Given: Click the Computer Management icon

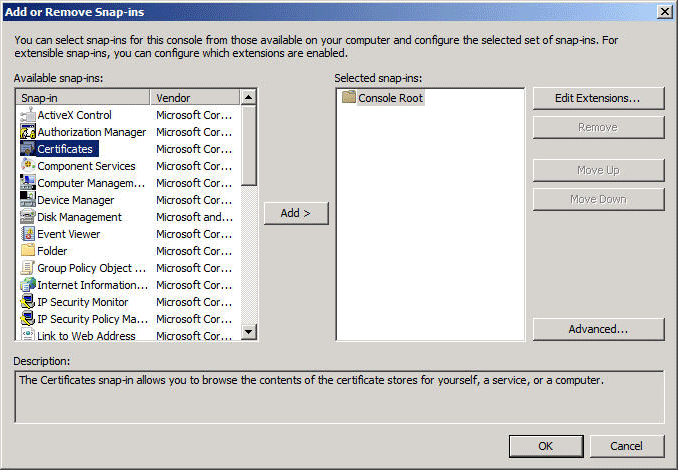Looking at the screenshot, I should [x=28, y=183].
